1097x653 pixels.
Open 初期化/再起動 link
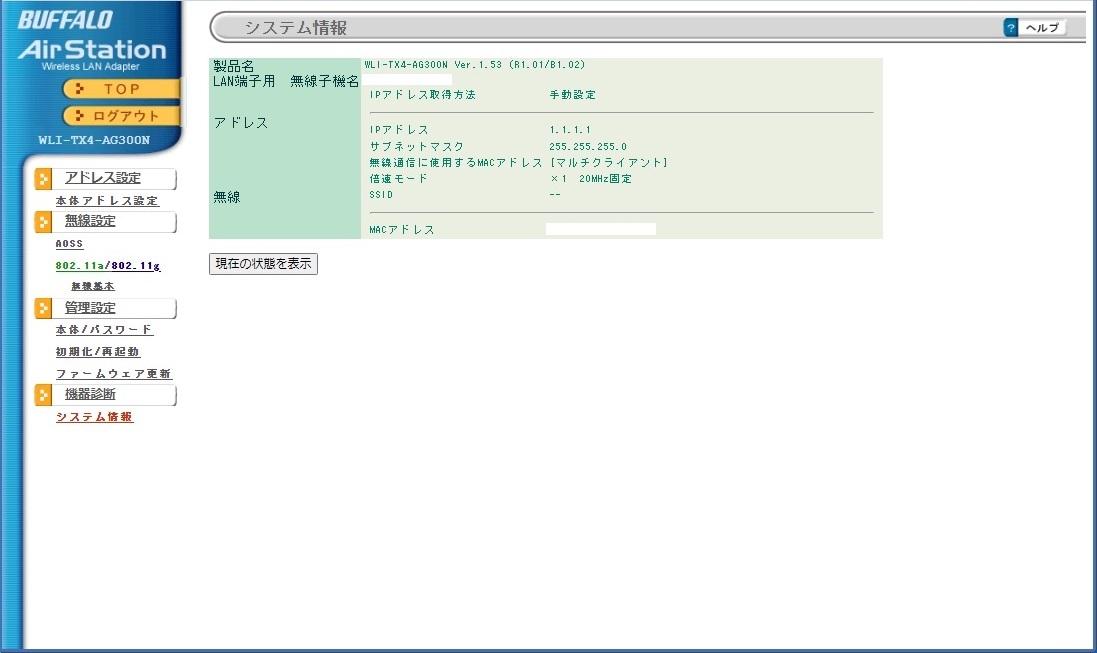(97, 351)
